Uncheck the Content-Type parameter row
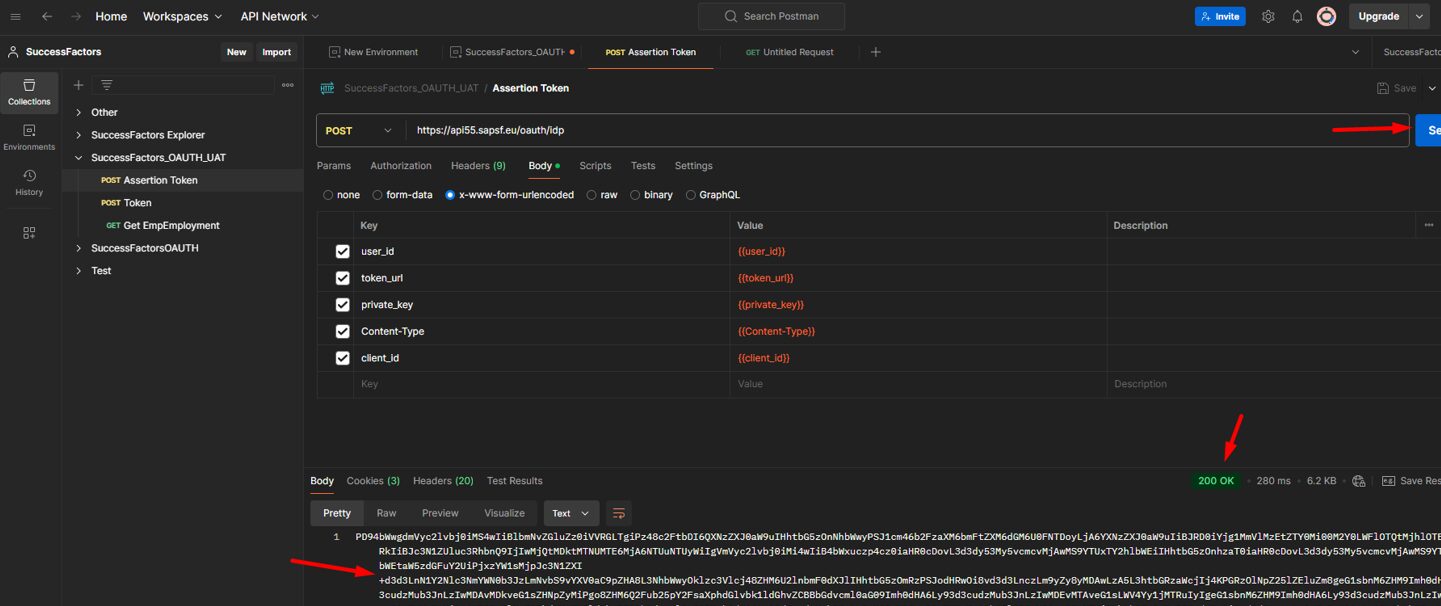This screenshot has height=606, width=1441. tap(342, 331)
